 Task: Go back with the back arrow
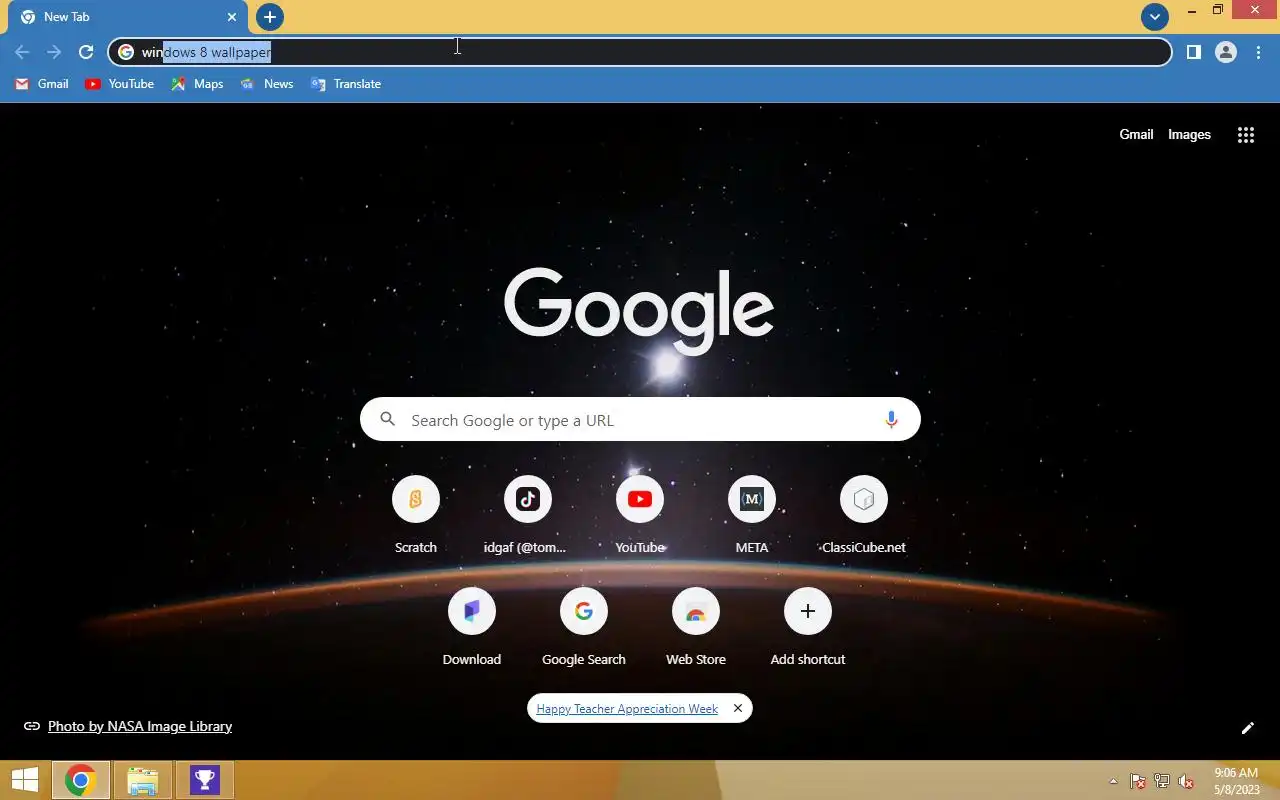point(22,52)
